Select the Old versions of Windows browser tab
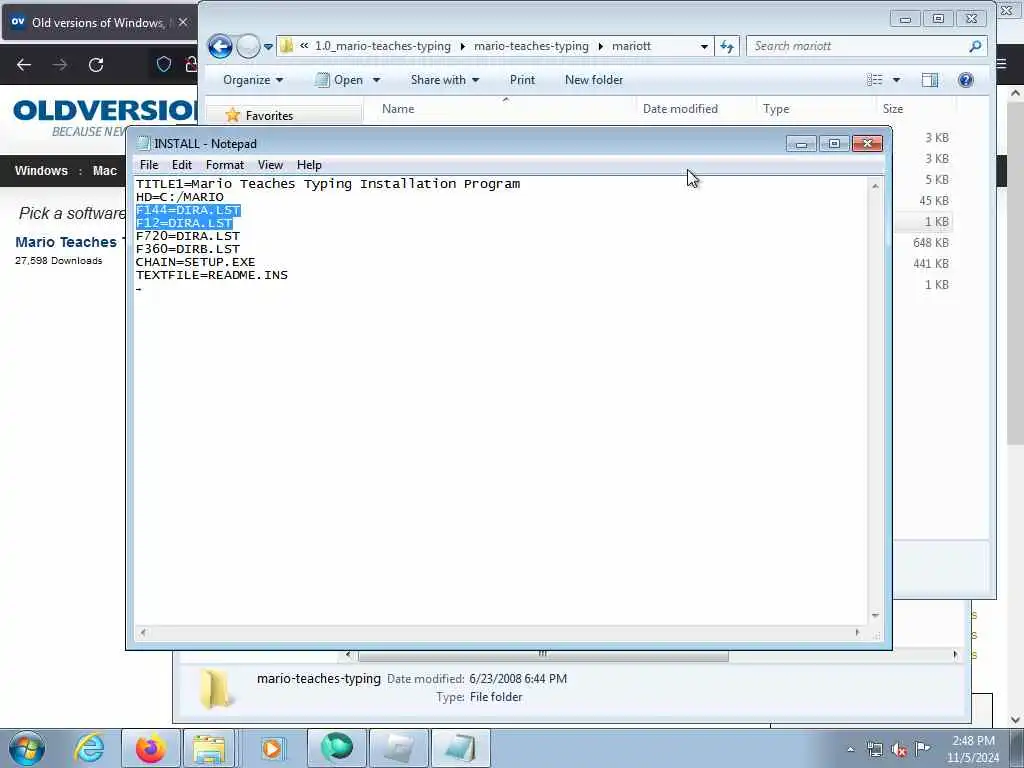This screenshot has width=1024, height=768. 100,22
